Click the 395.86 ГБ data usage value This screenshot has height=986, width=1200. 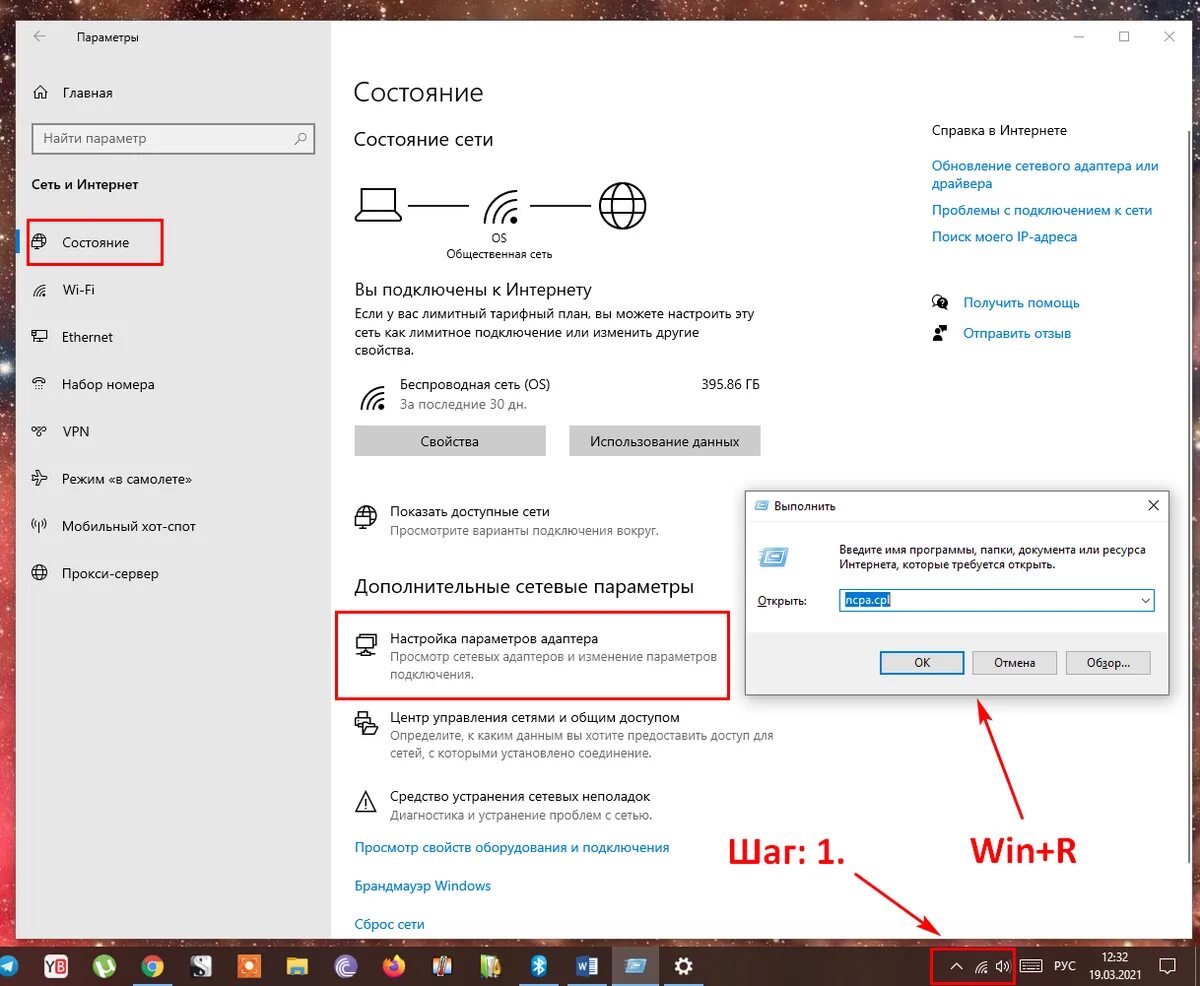click(x=731, y=384)
